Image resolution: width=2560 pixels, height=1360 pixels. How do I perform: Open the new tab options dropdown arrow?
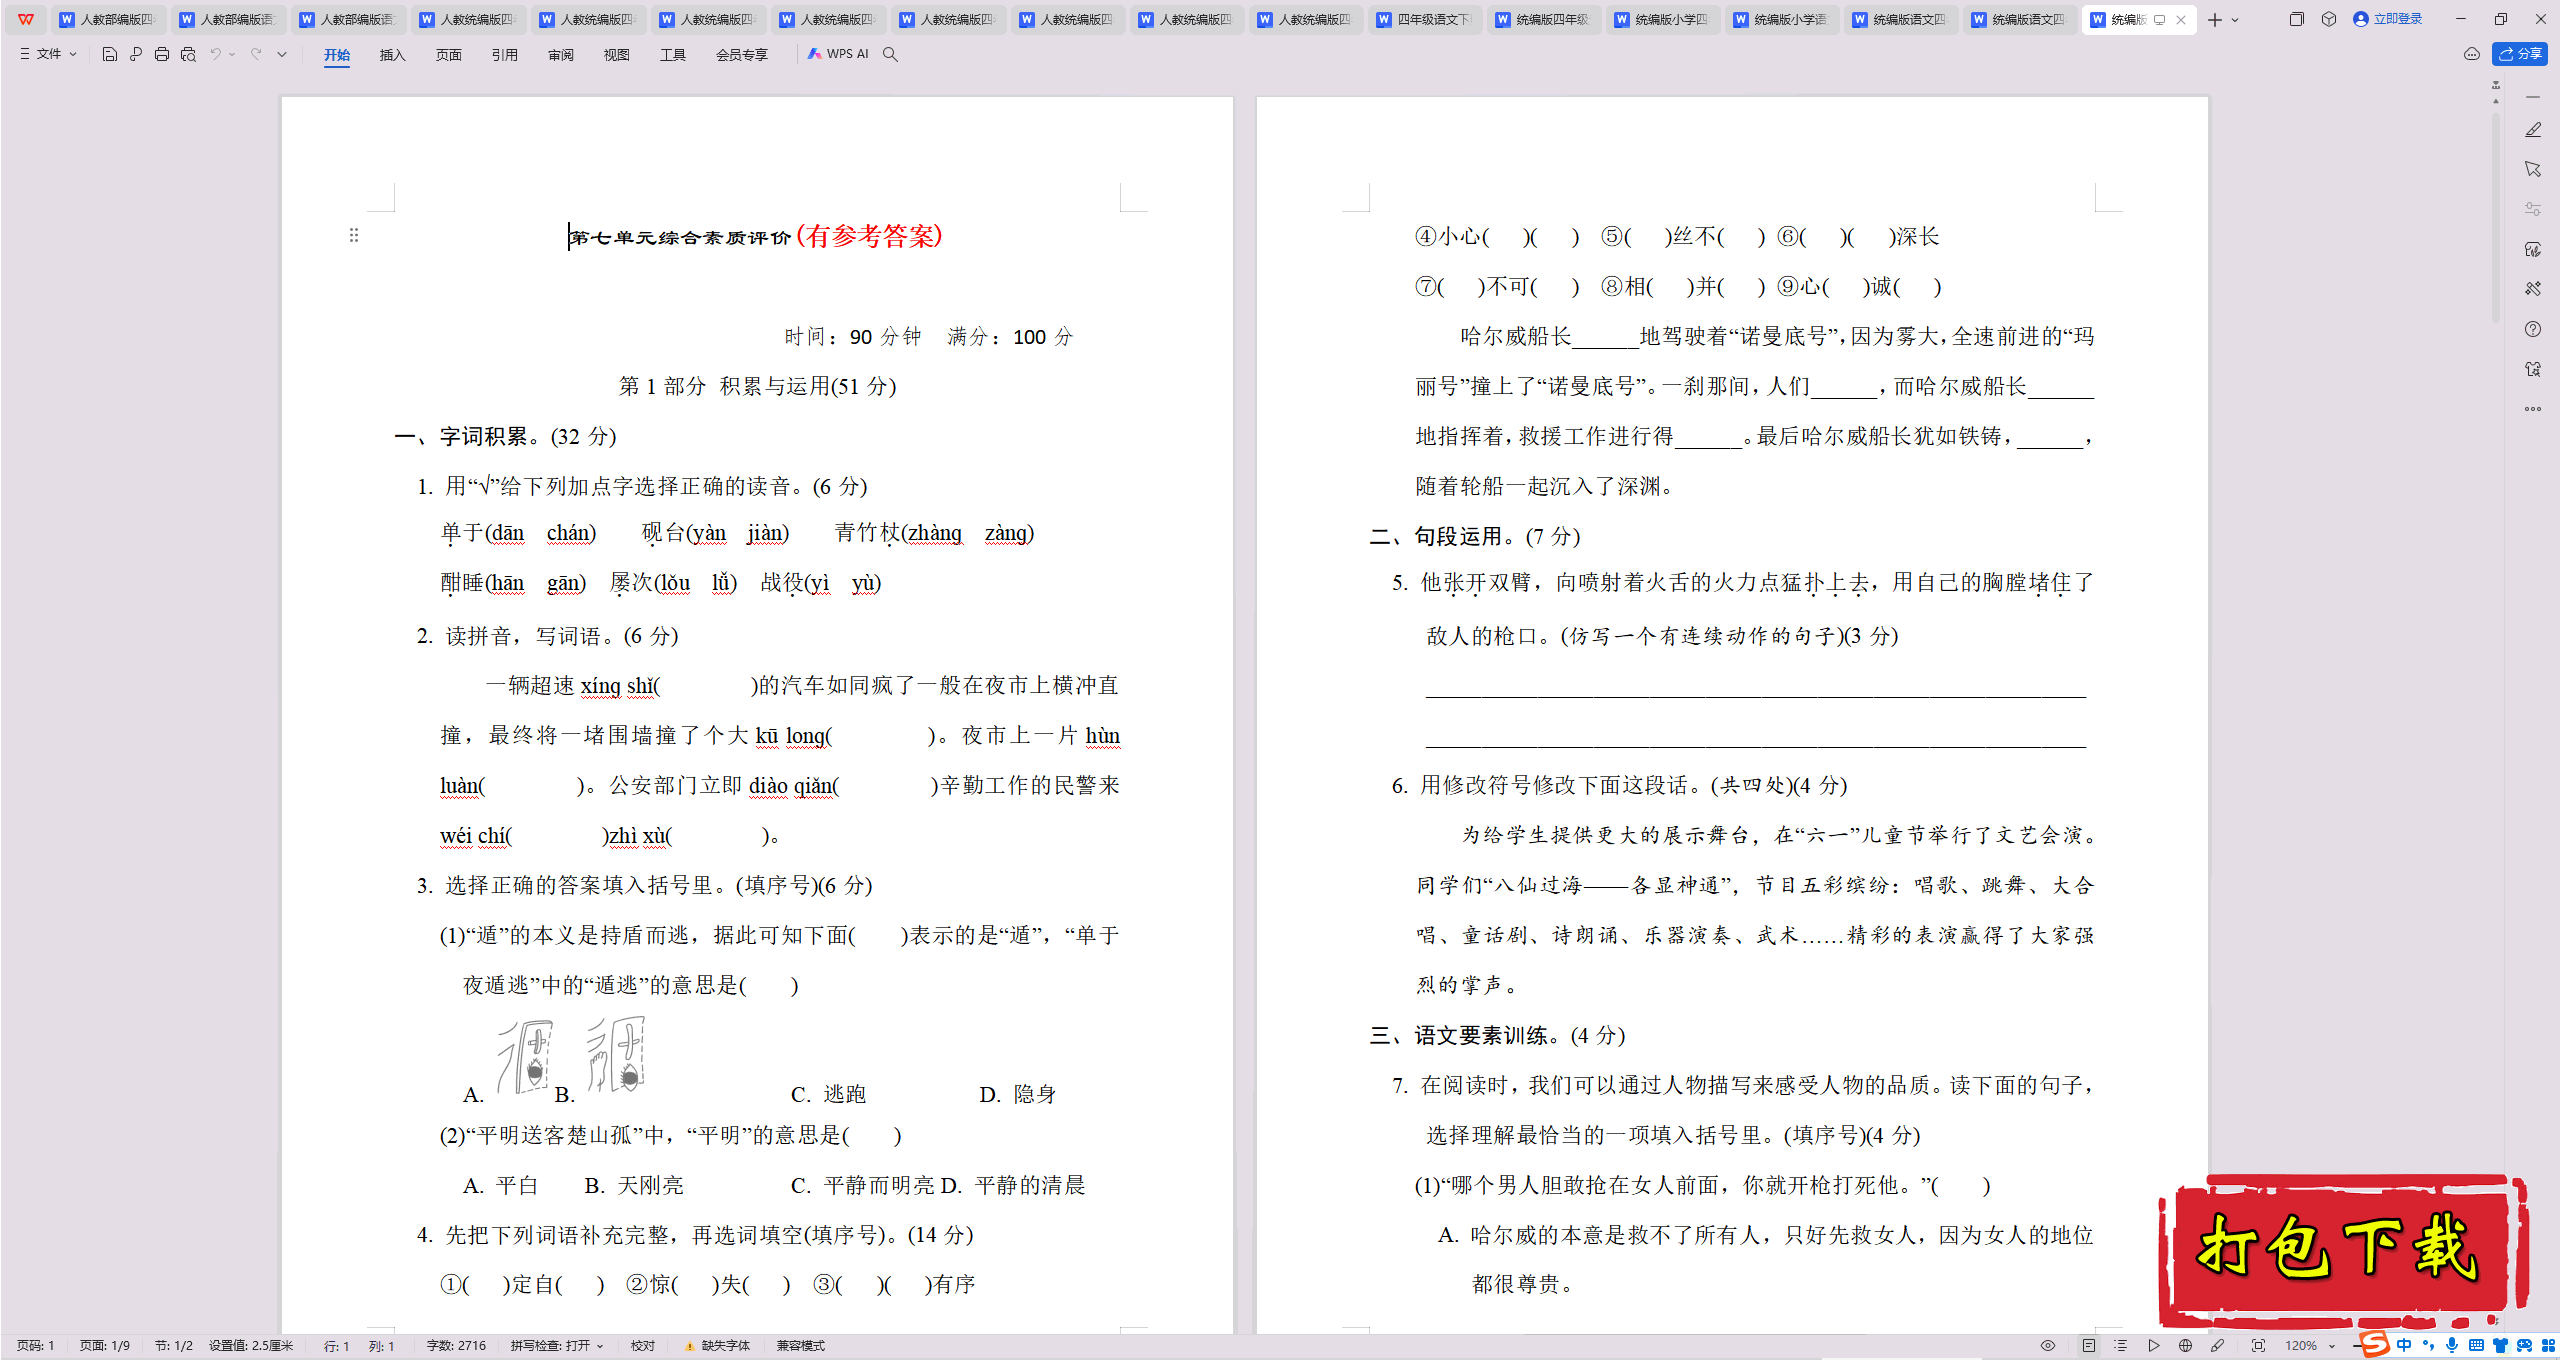2235,20
